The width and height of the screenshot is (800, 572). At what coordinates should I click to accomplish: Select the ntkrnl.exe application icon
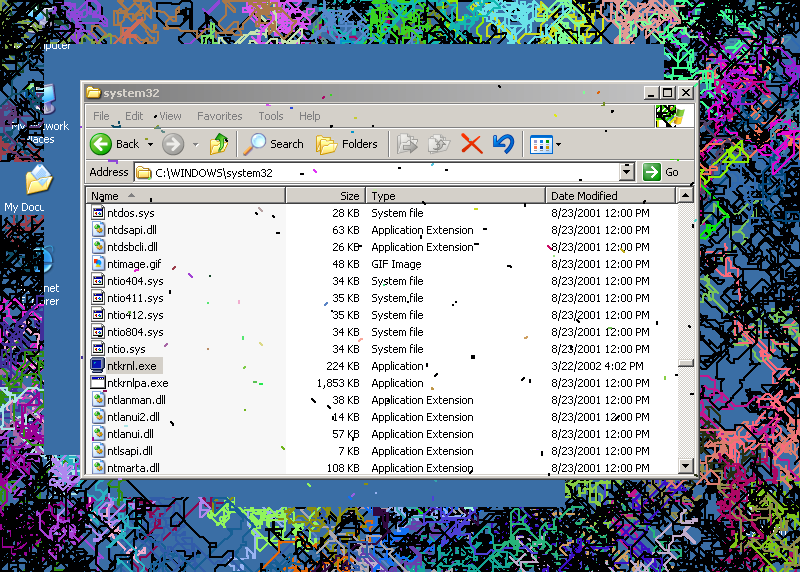(97, 365)
